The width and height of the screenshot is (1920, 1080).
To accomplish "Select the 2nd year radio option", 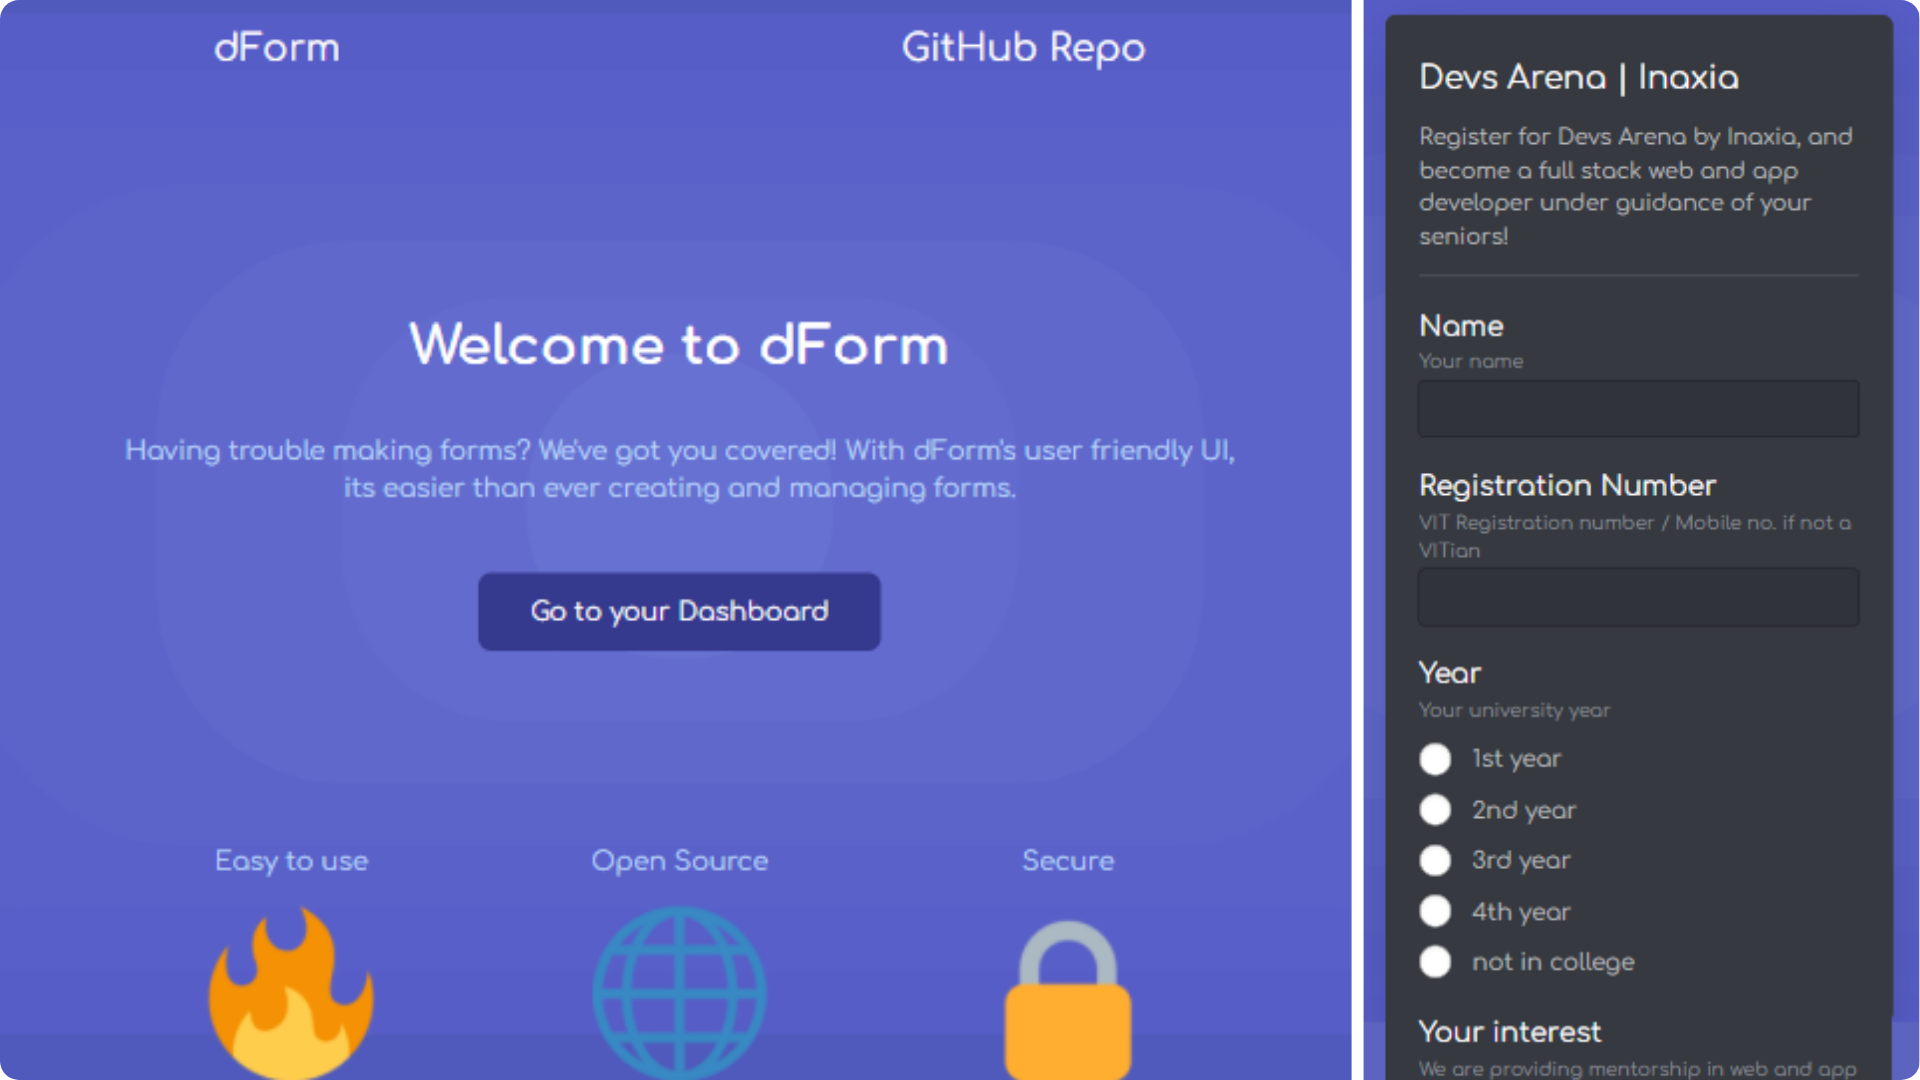I will [x=1435, y=810].
